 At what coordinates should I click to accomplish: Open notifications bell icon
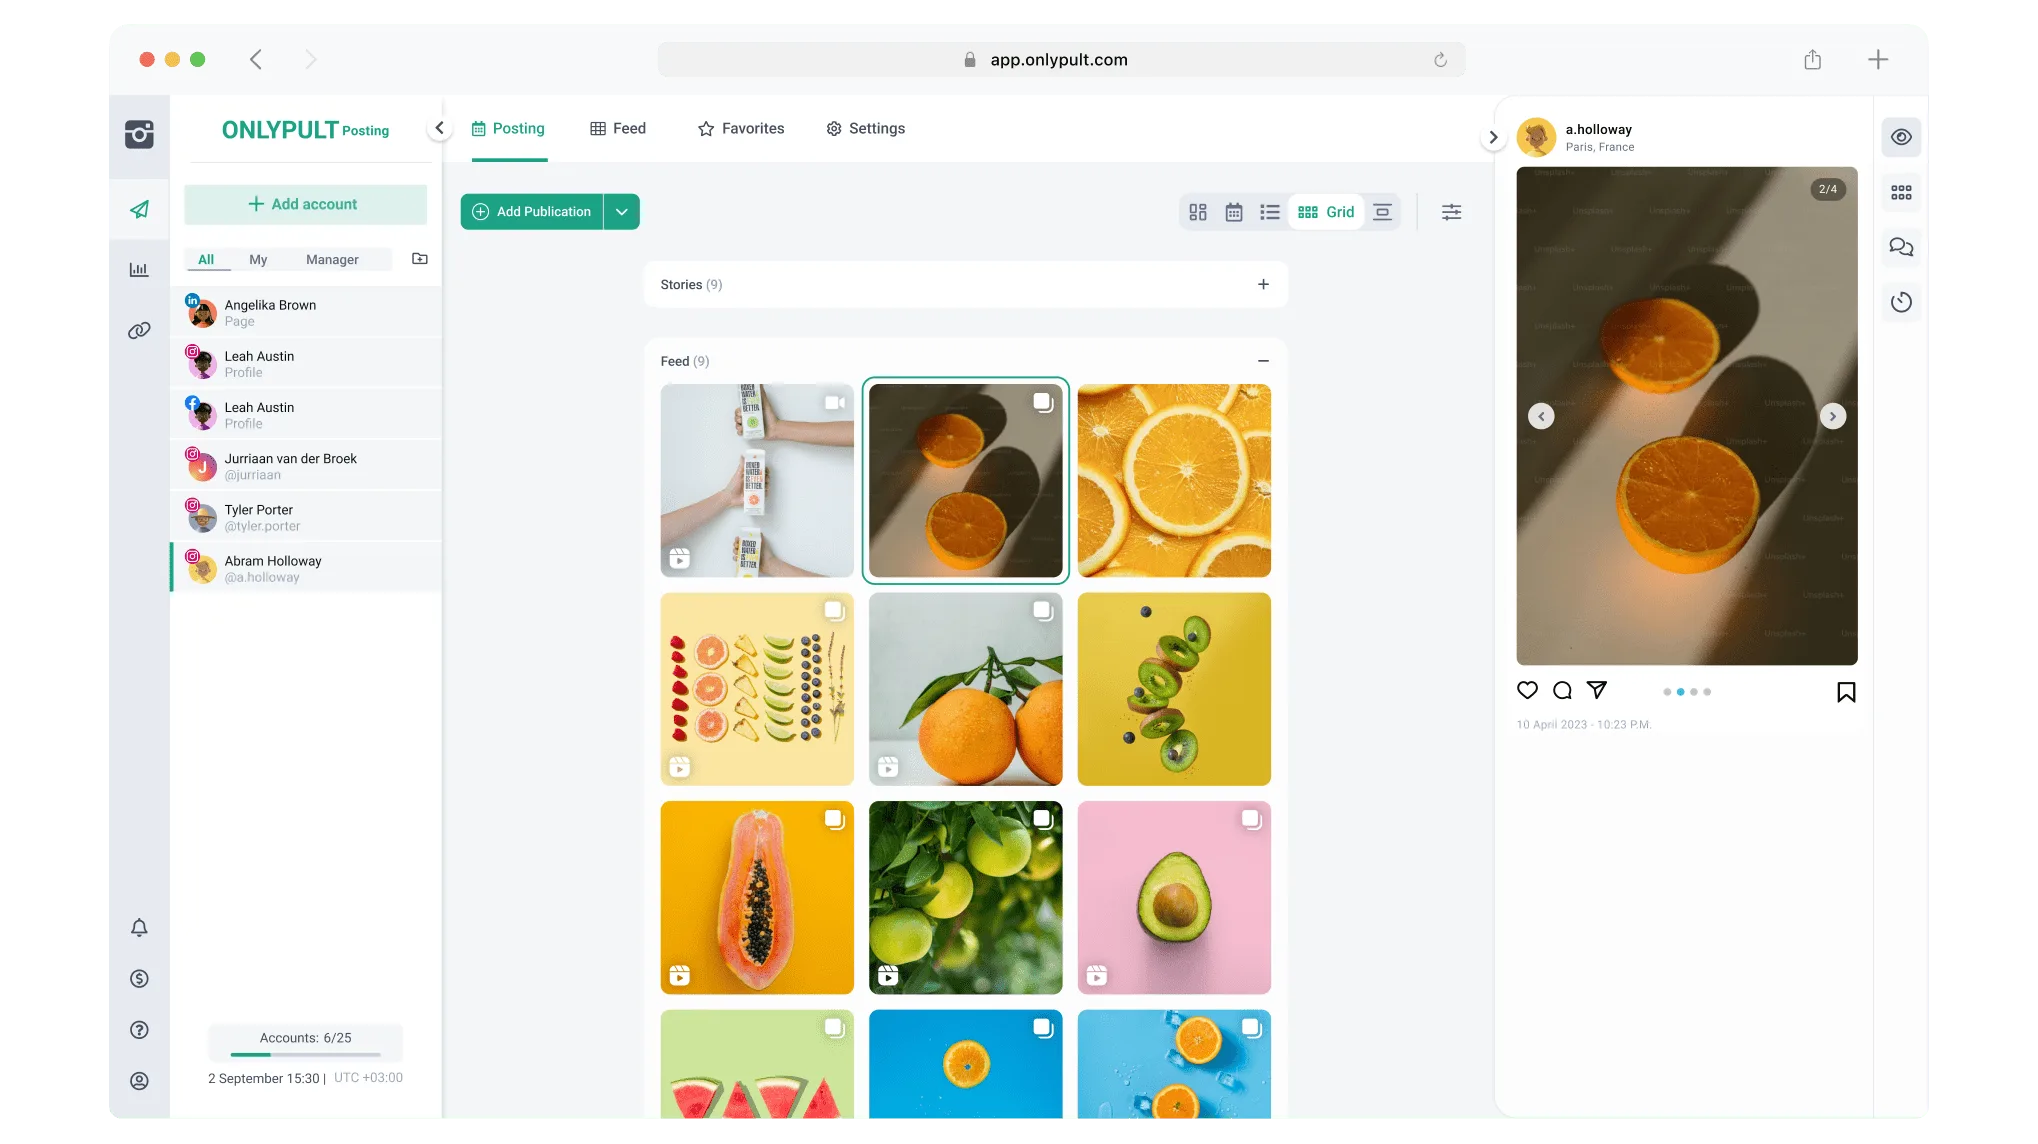pos(139,928)
